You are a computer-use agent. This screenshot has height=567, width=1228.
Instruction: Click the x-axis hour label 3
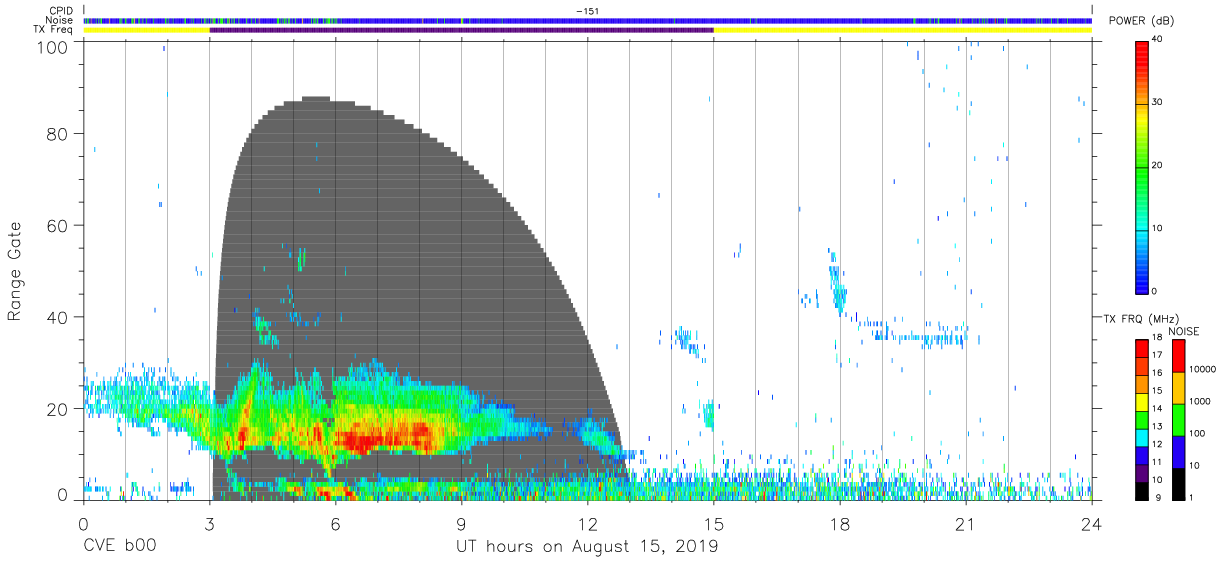(209, 524)
